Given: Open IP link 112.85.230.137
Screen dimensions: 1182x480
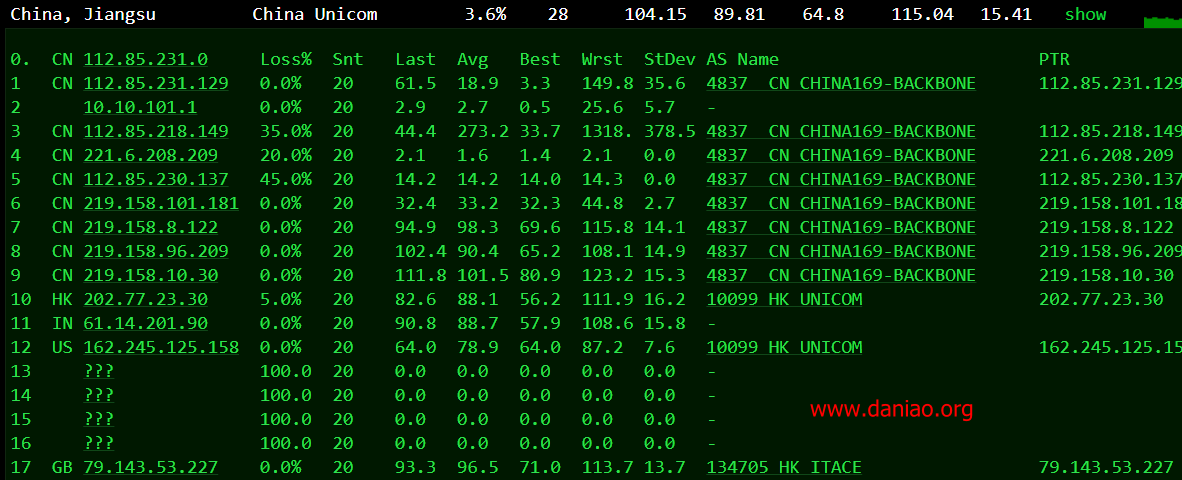Looking at the screenshot, I should [156, 180].
